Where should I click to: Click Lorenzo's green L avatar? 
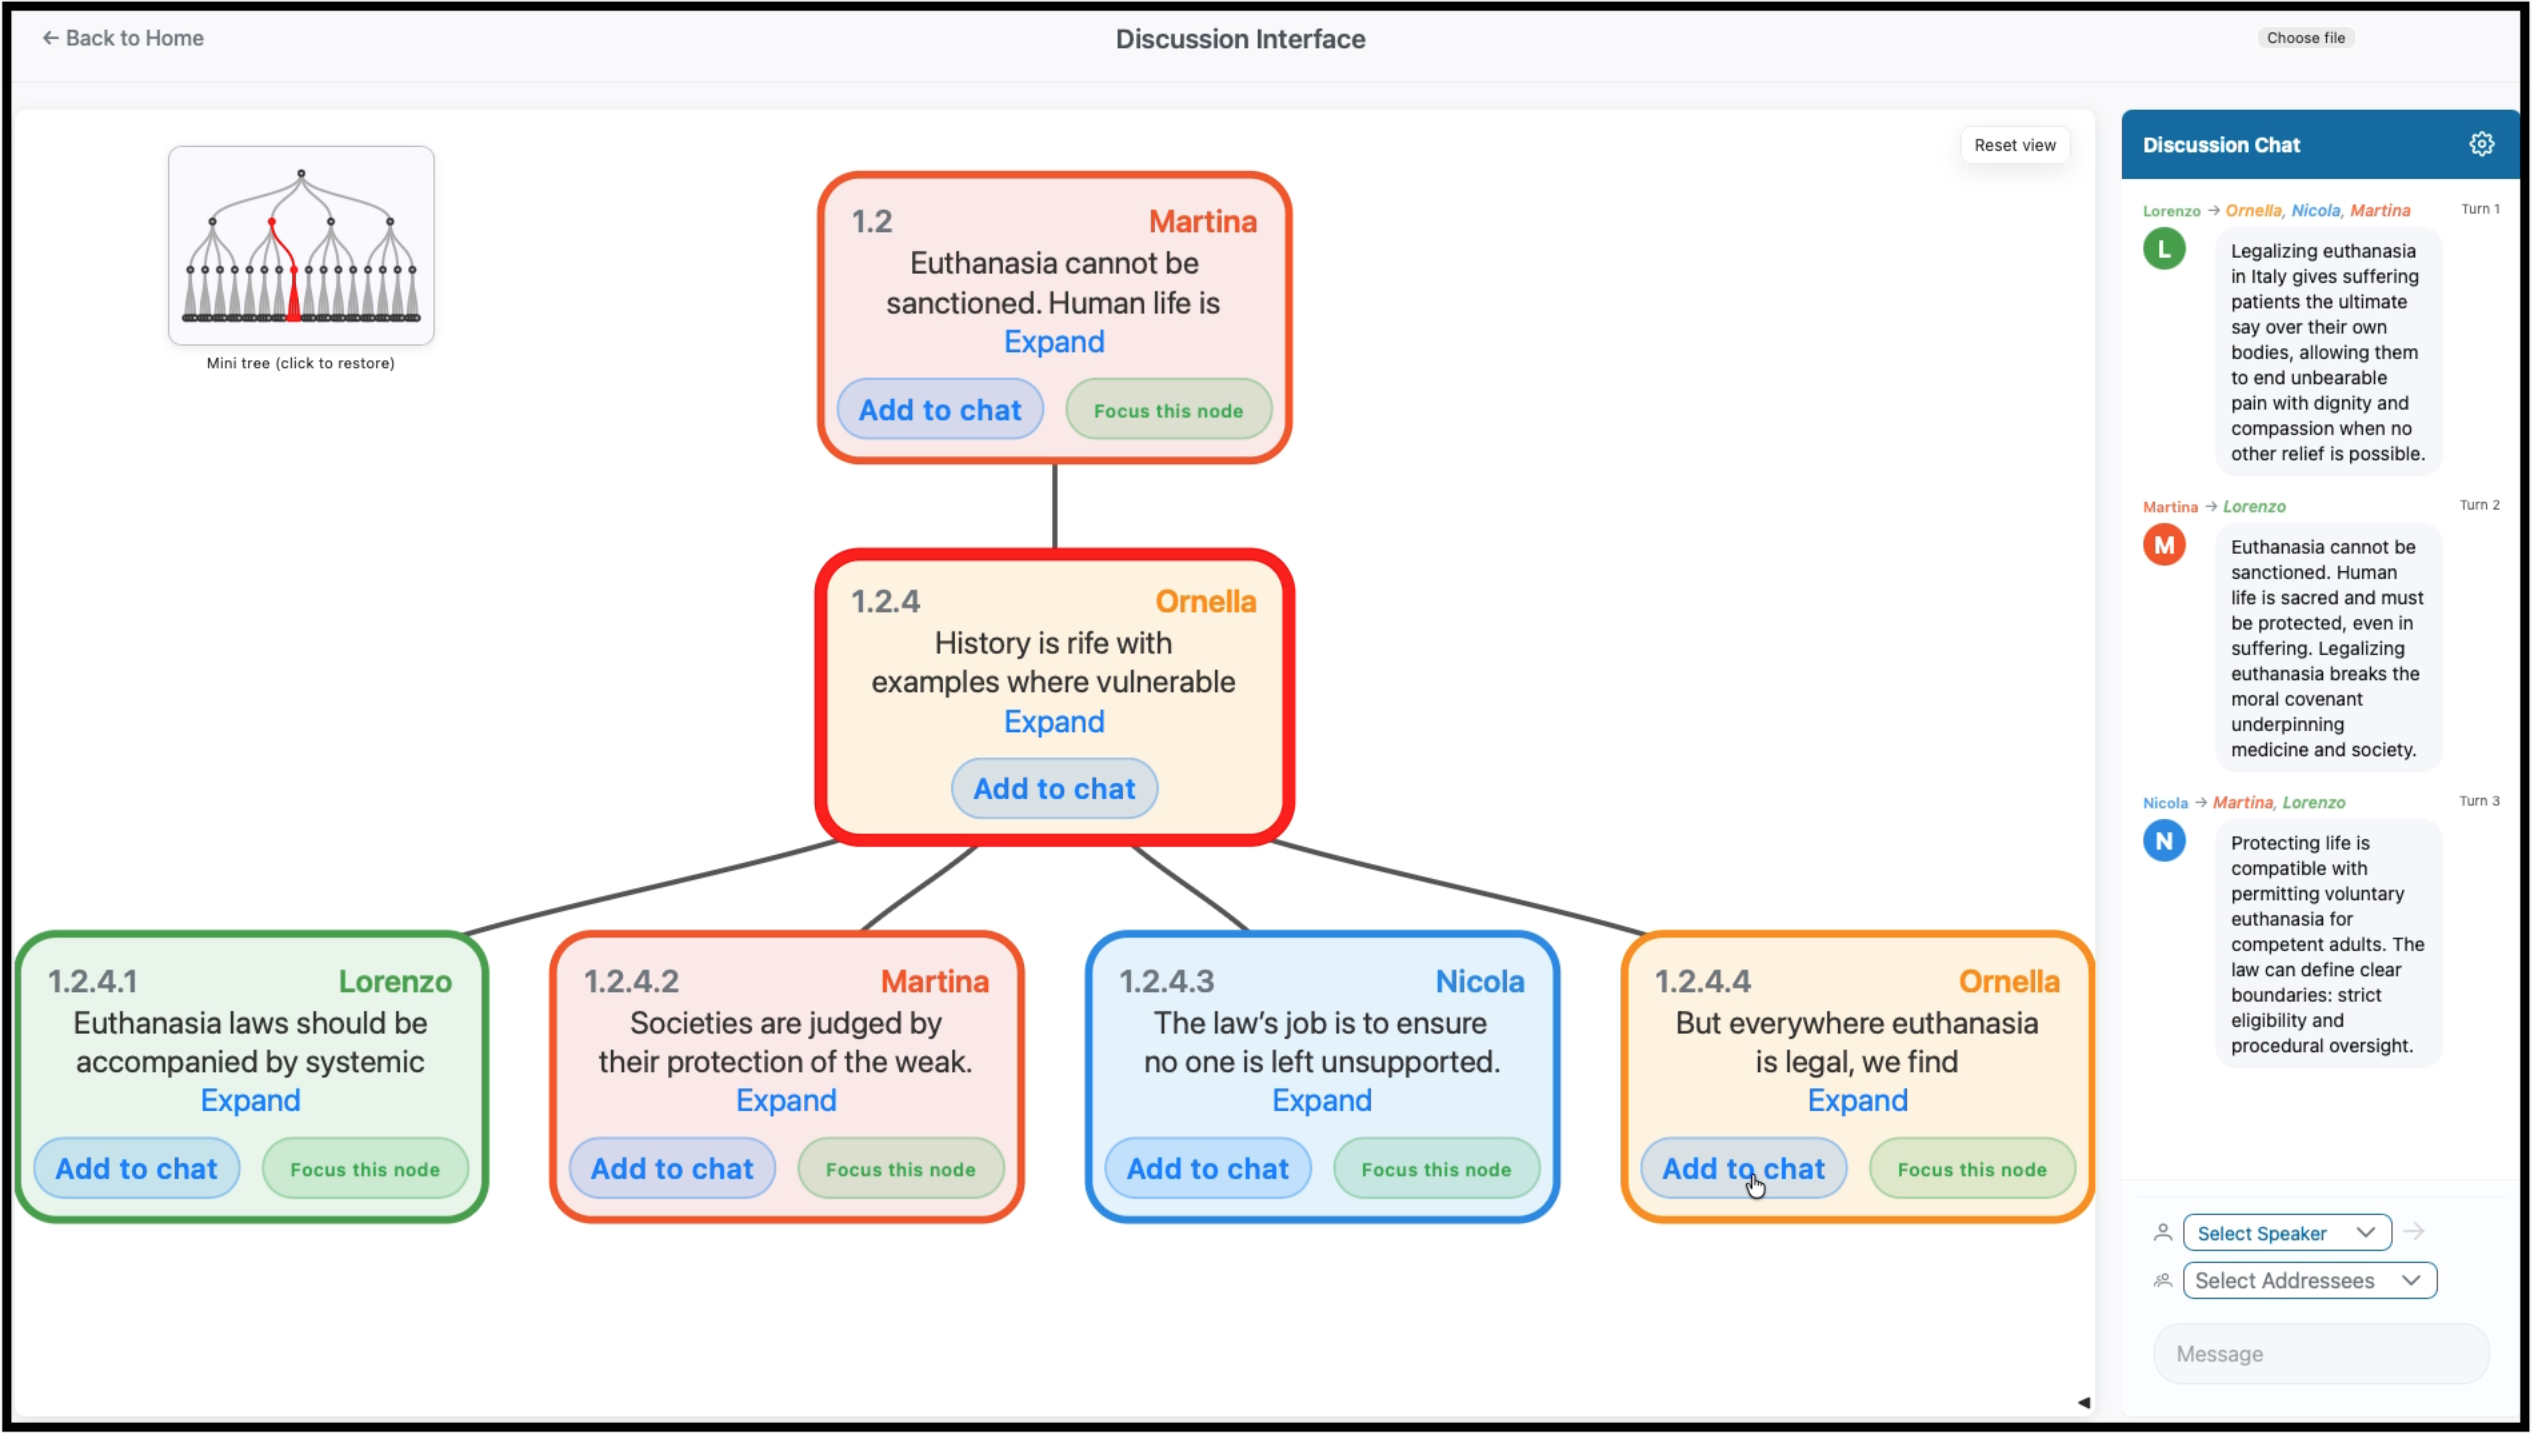point(2163,249)
